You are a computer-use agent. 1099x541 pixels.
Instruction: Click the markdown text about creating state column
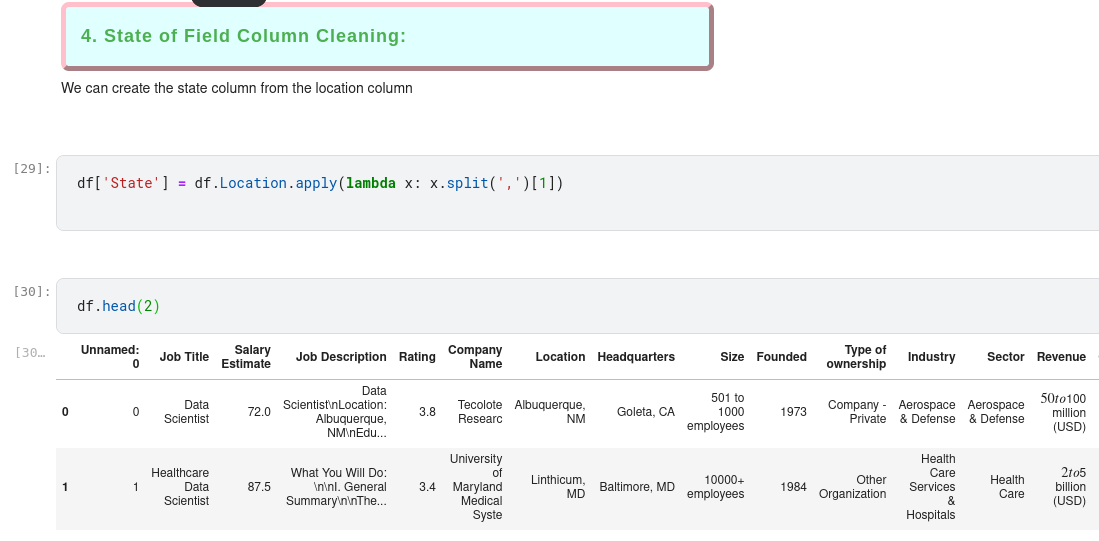237,88
